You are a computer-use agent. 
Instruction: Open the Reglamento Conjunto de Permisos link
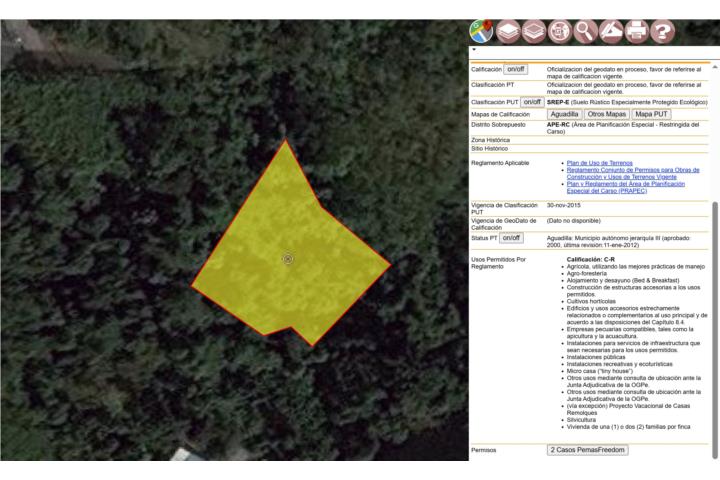point(632,170)
